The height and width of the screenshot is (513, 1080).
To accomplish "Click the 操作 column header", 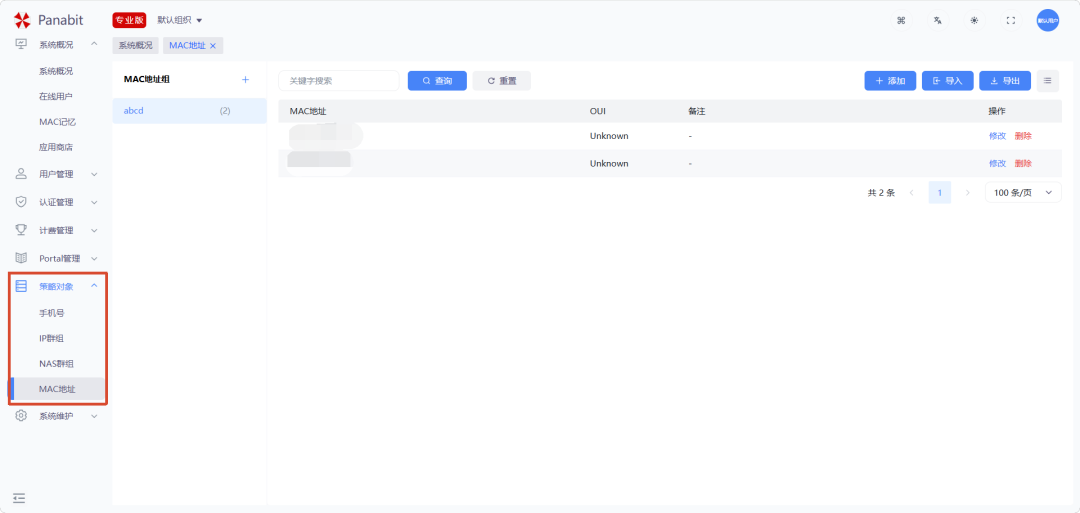I will pyautogui.click(x=997, y=111).
